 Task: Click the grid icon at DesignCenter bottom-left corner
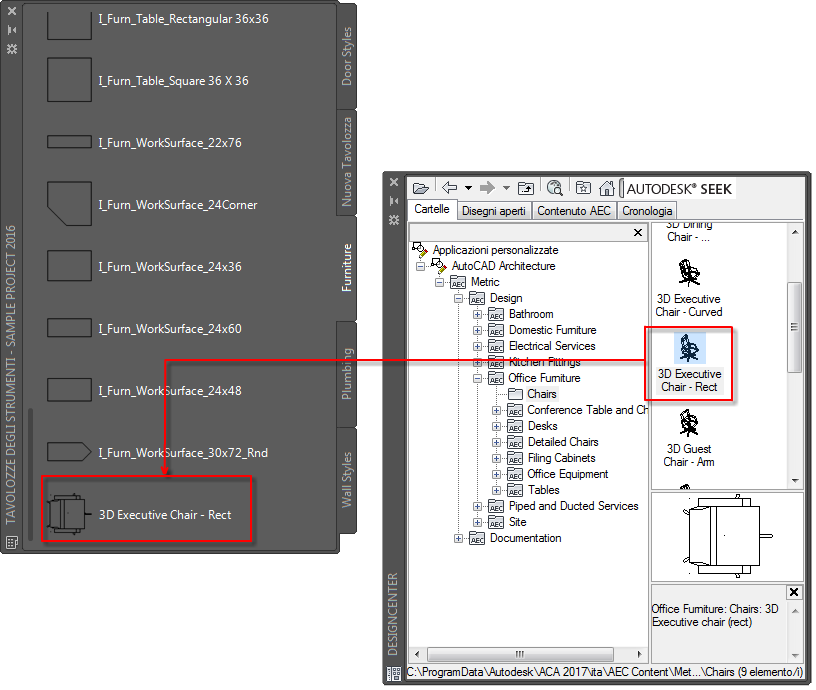point(394,674)
